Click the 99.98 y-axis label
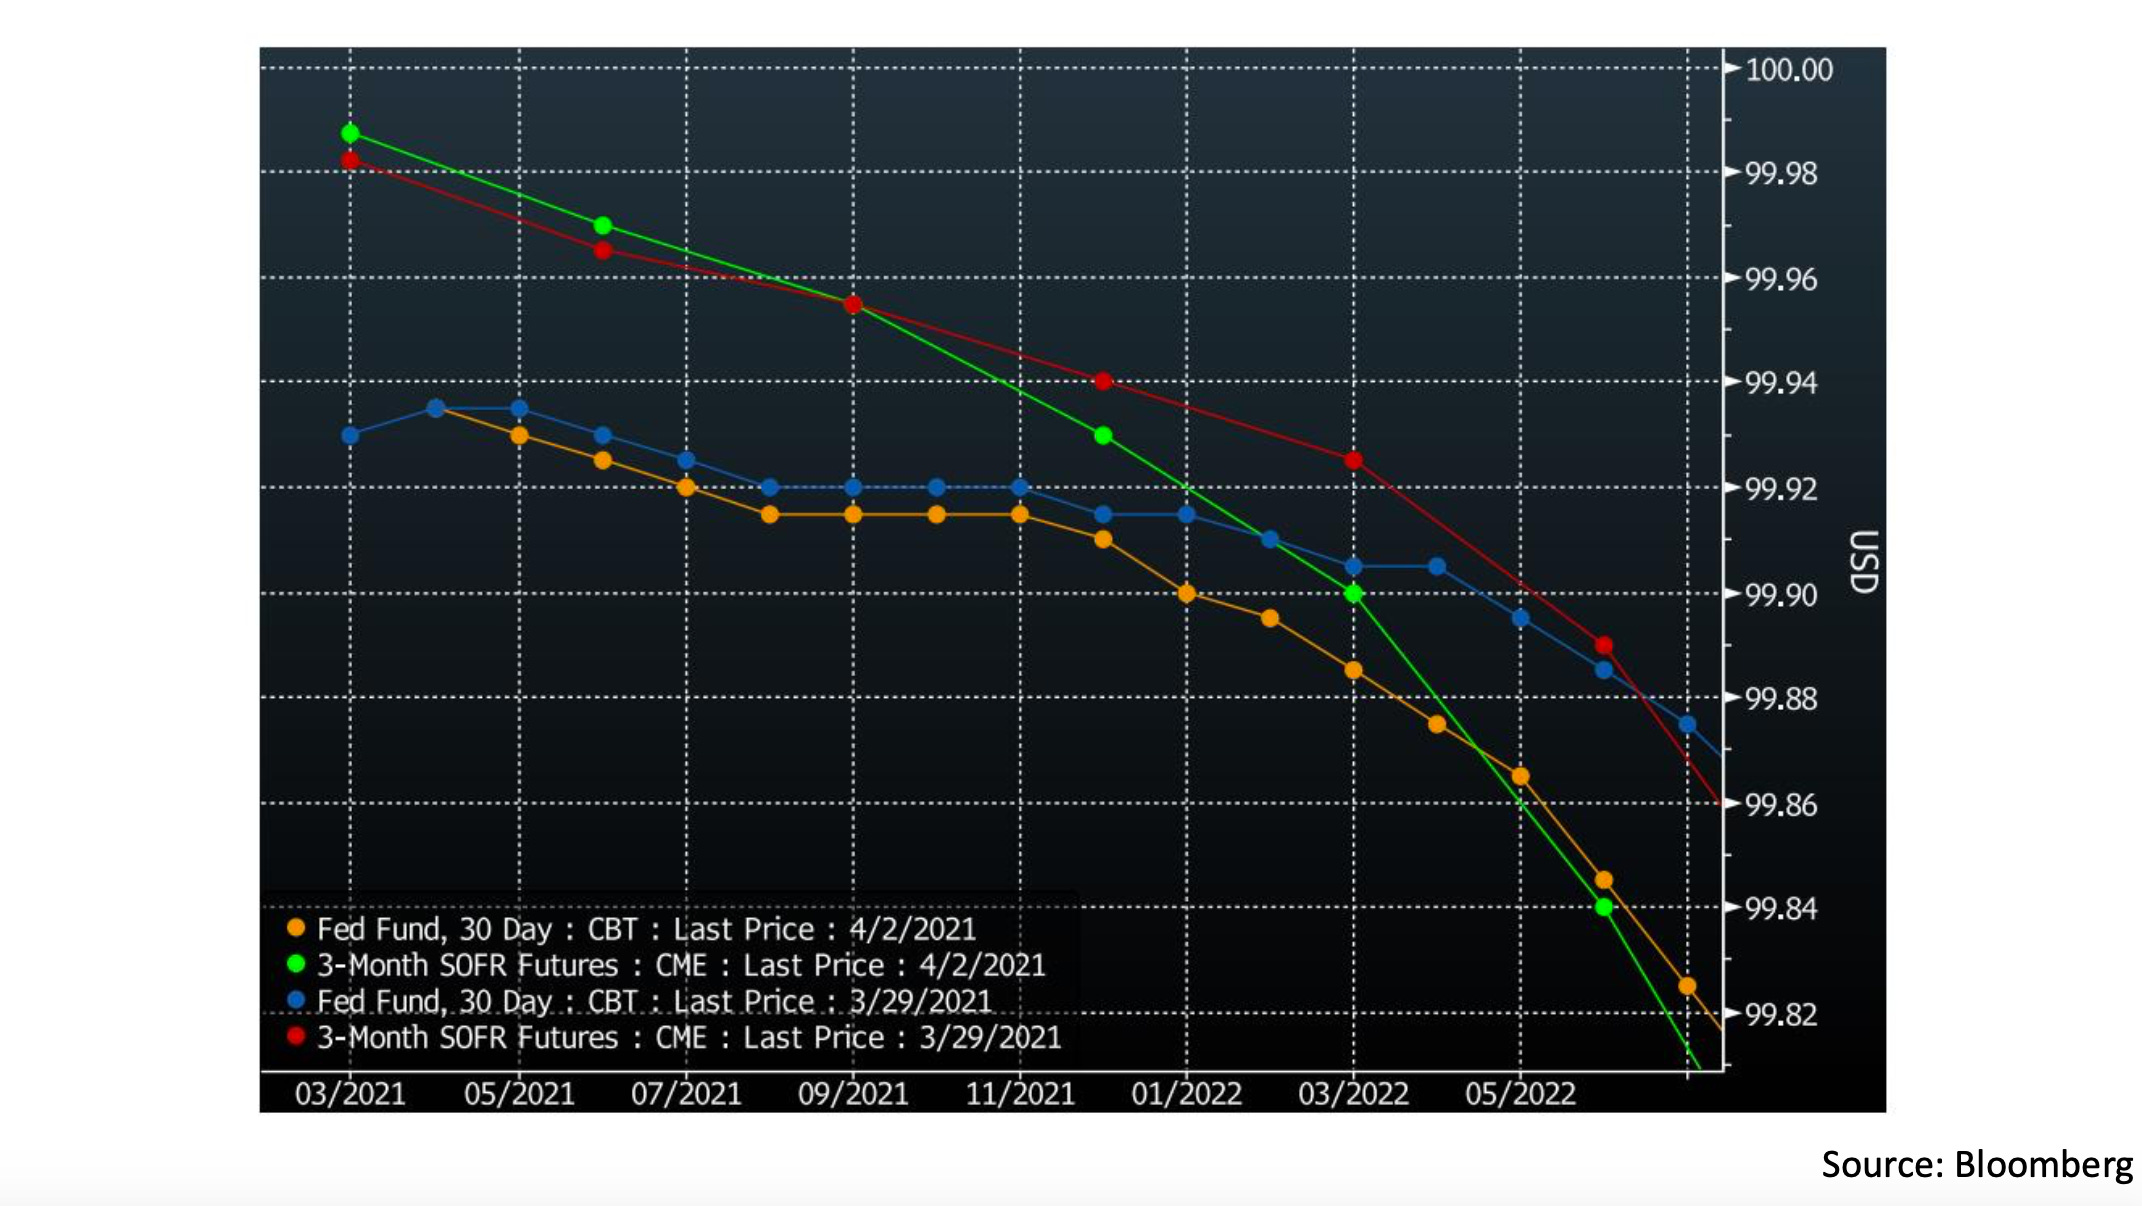 click(x=1781, y=174)
